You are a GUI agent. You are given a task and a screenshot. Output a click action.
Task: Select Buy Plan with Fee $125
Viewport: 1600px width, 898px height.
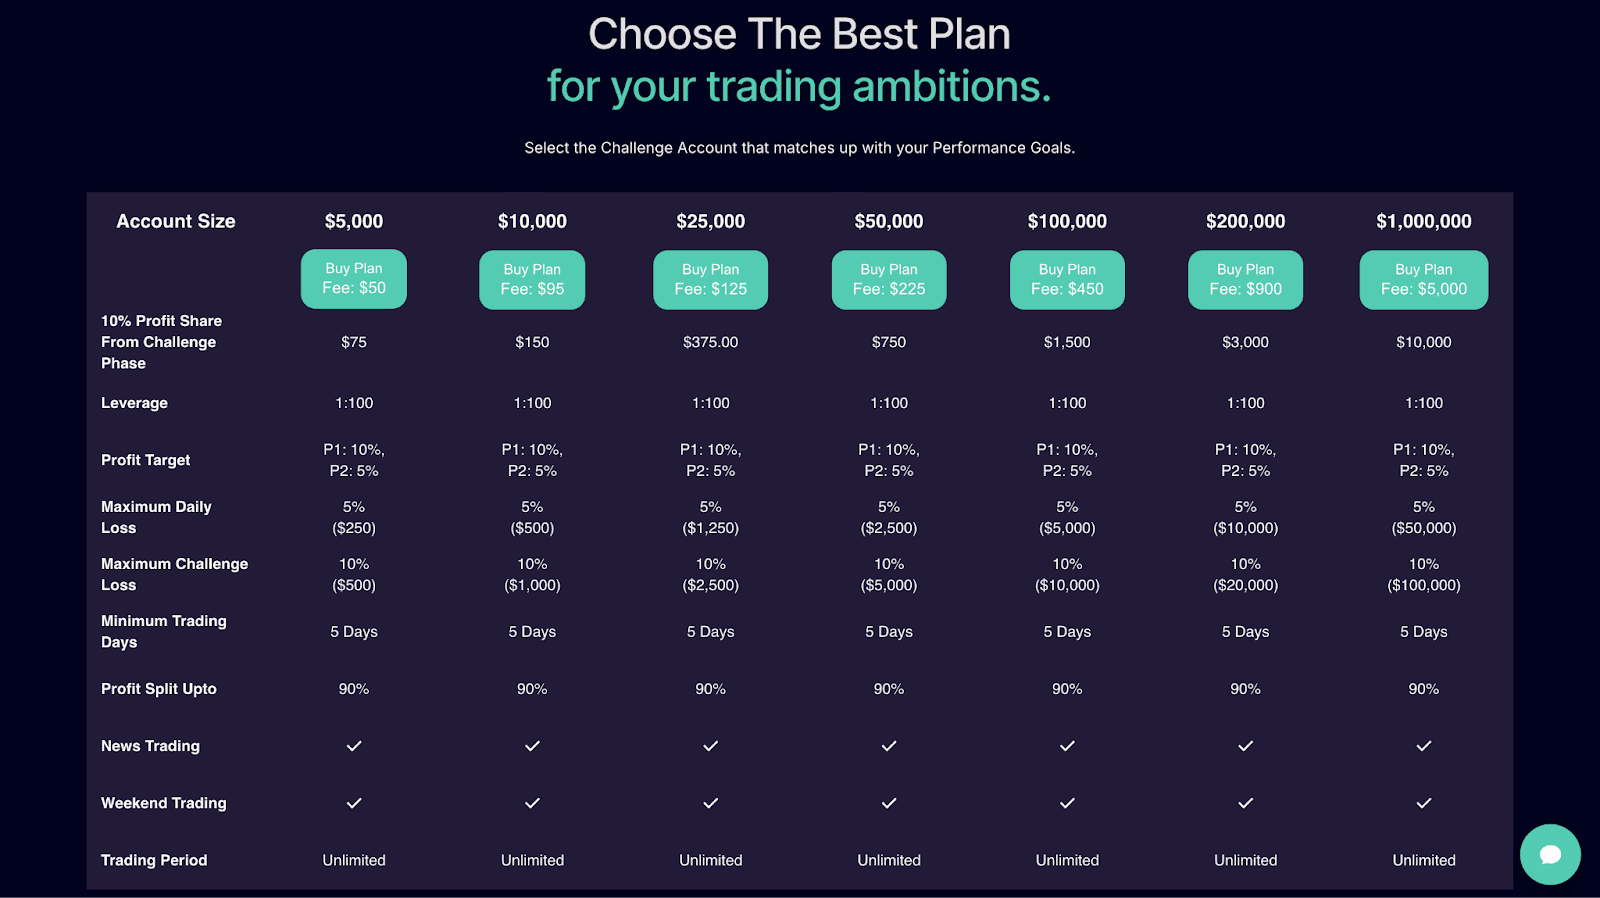[711, 280]
